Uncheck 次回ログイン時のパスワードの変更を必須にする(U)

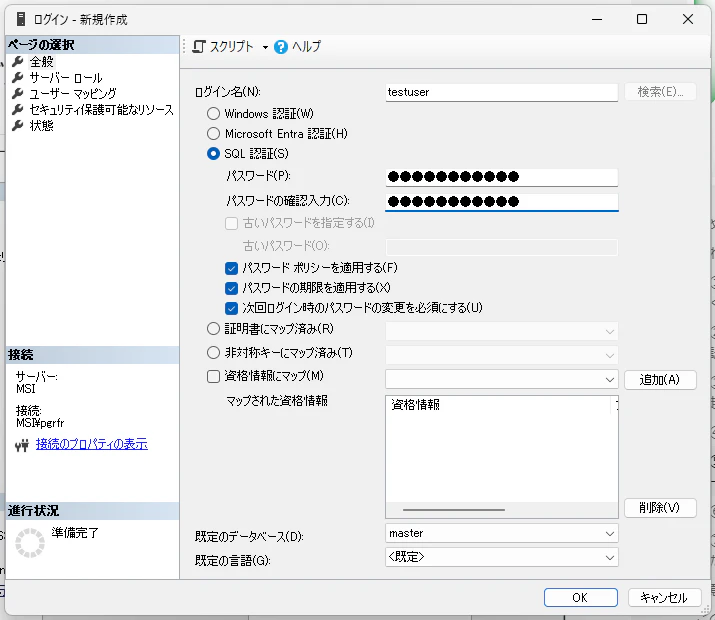231,308
